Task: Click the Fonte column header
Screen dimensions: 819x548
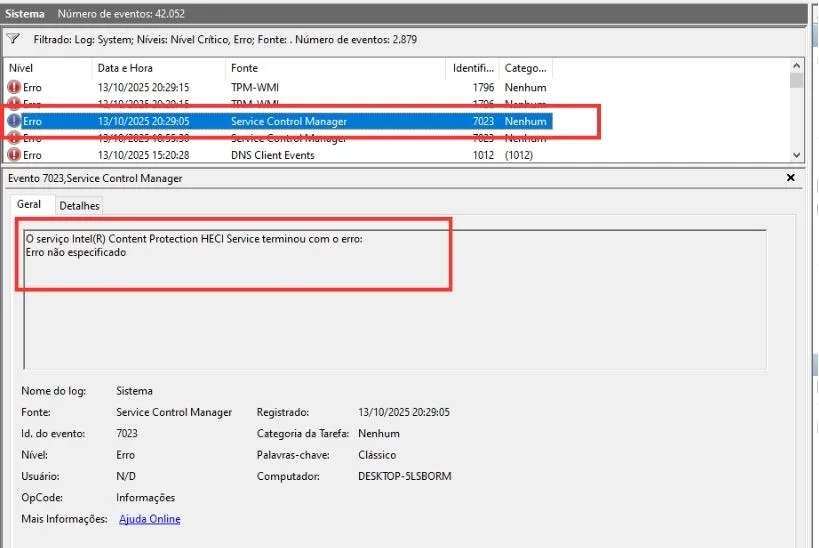Action: click(244, 68)
